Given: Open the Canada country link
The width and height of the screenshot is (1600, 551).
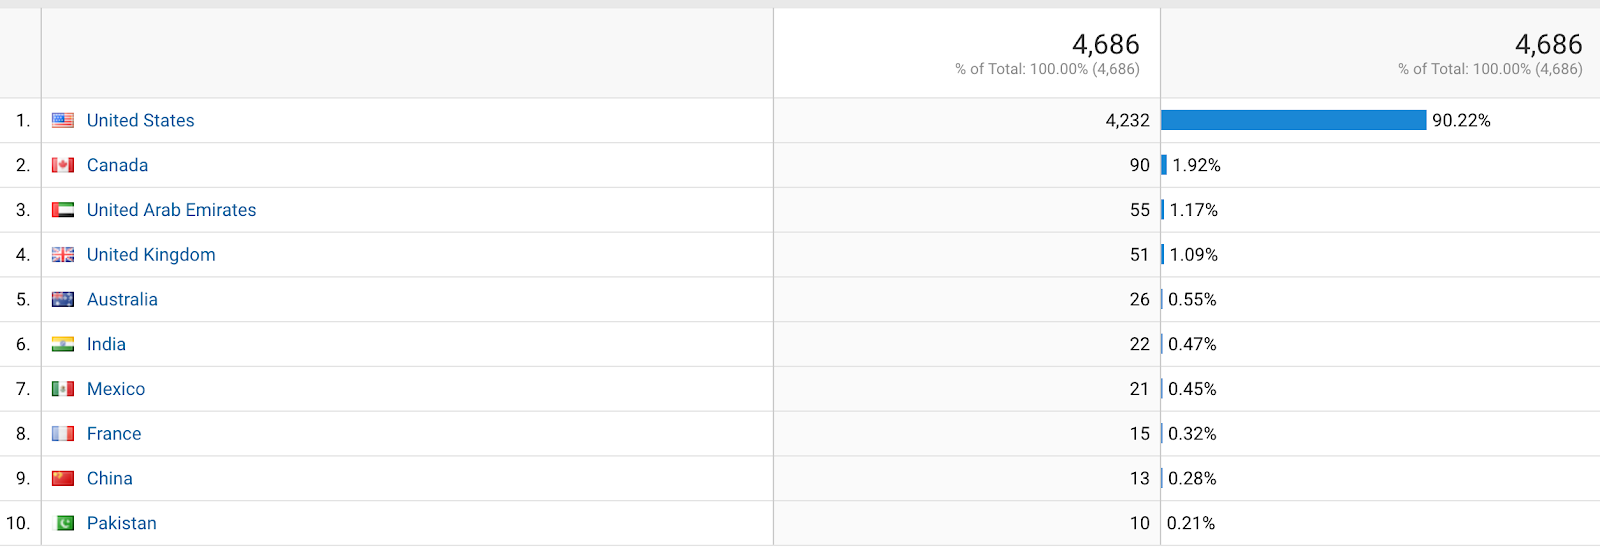Looking at the screenshot, I should point(117,165).
